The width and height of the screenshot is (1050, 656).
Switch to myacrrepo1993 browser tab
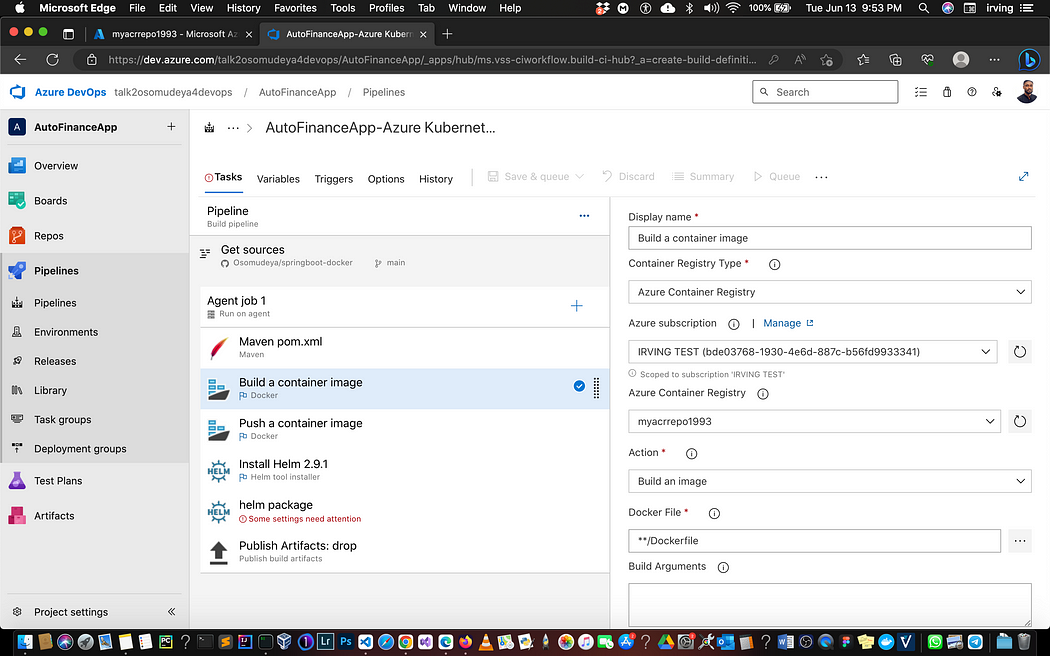172,34
